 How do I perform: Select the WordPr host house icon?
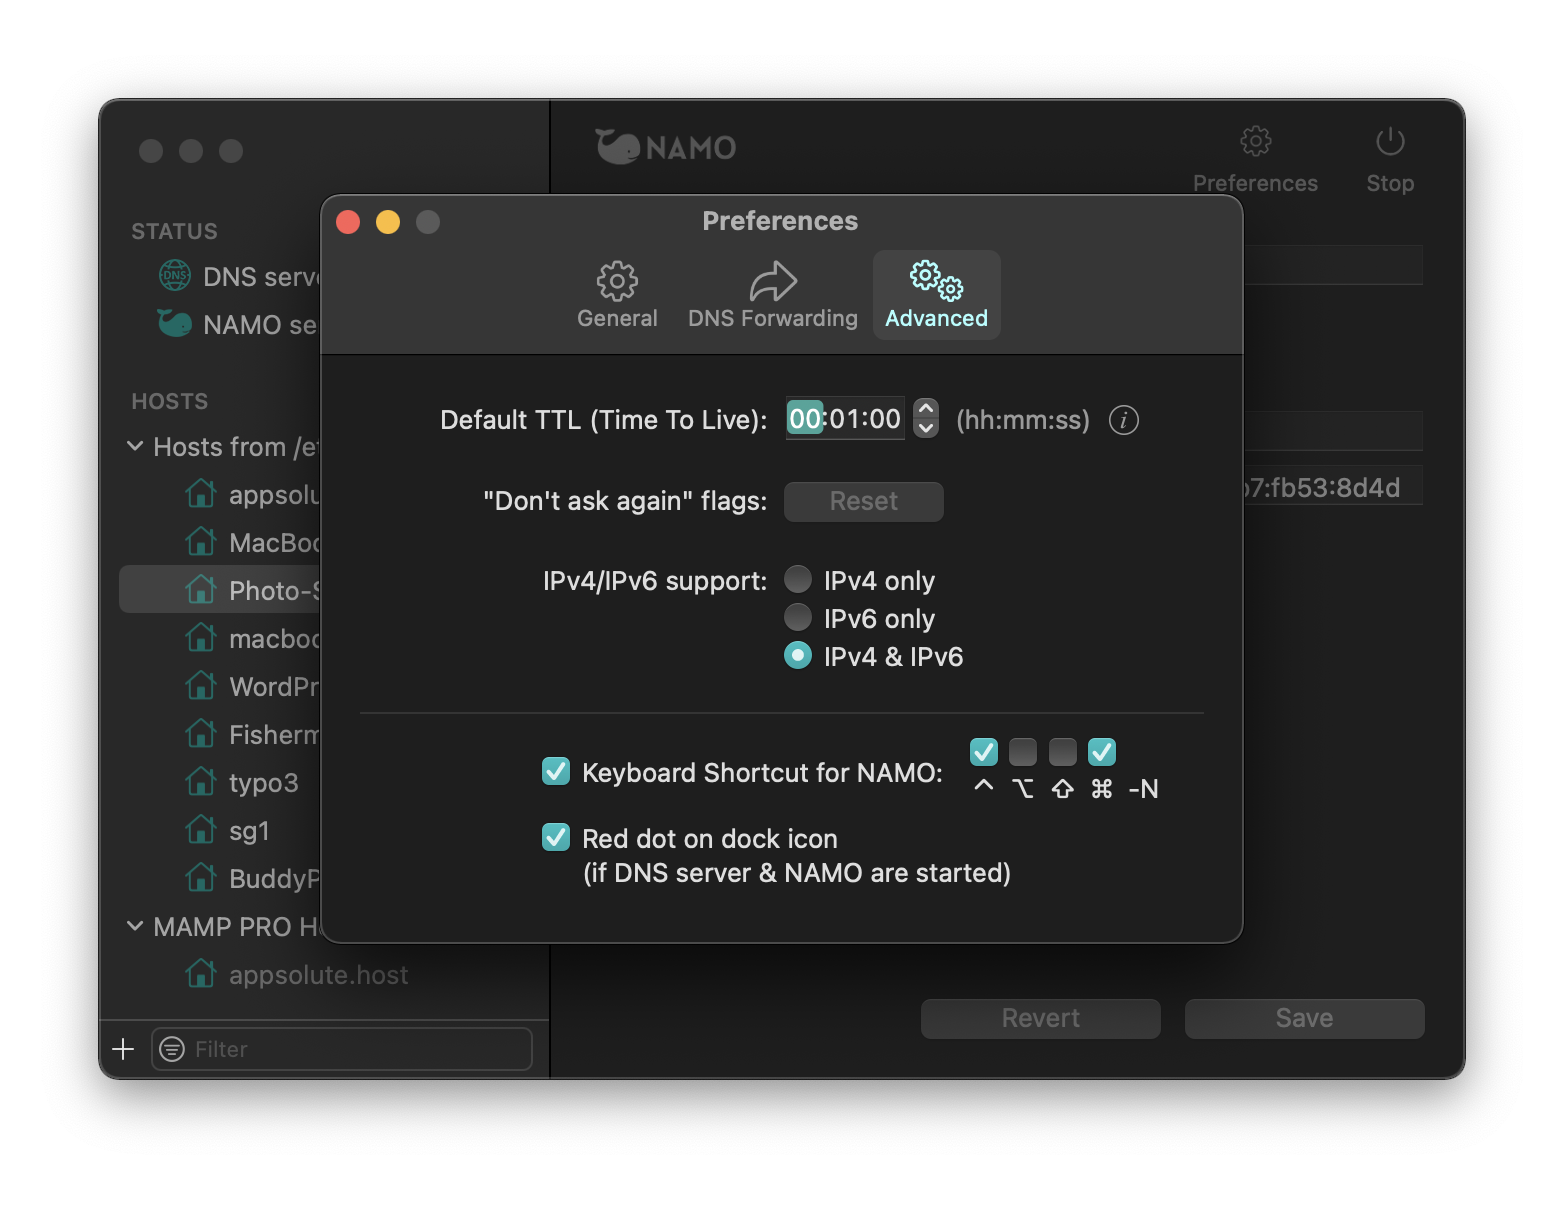pos(201,685)
